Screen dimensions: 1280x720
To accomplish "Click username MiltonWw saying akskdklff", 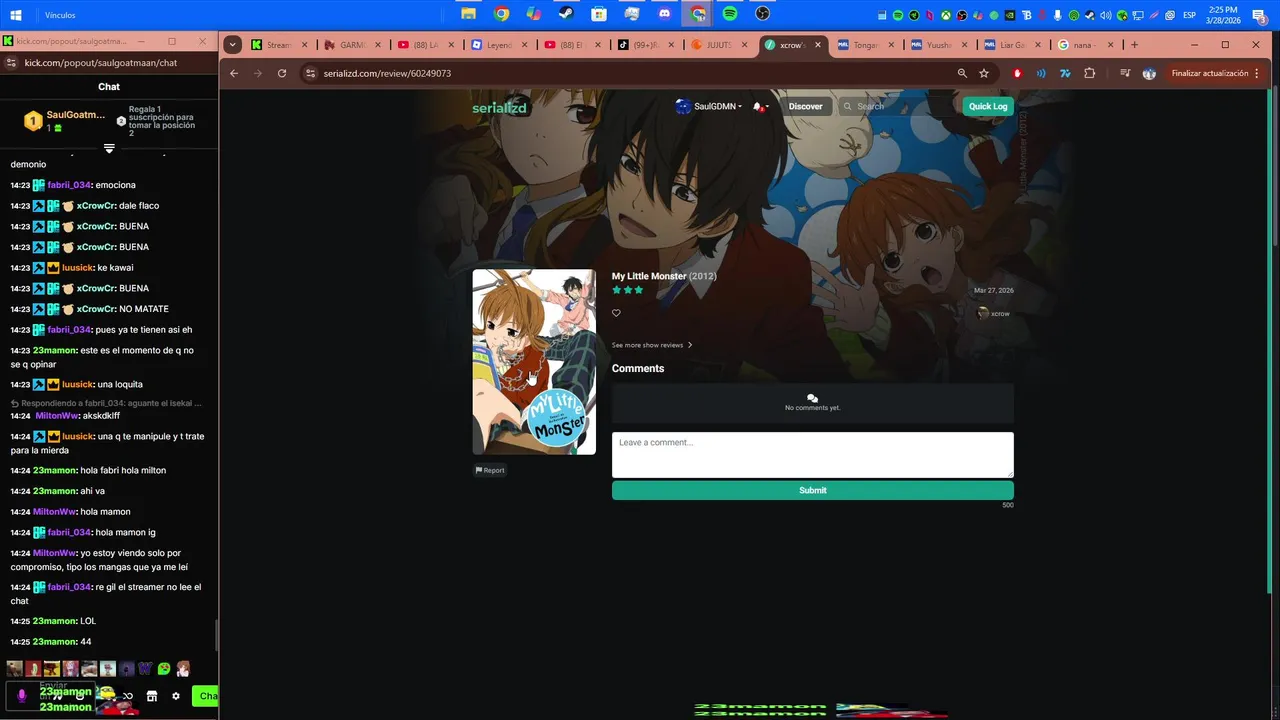I will (x=57, y=416).
